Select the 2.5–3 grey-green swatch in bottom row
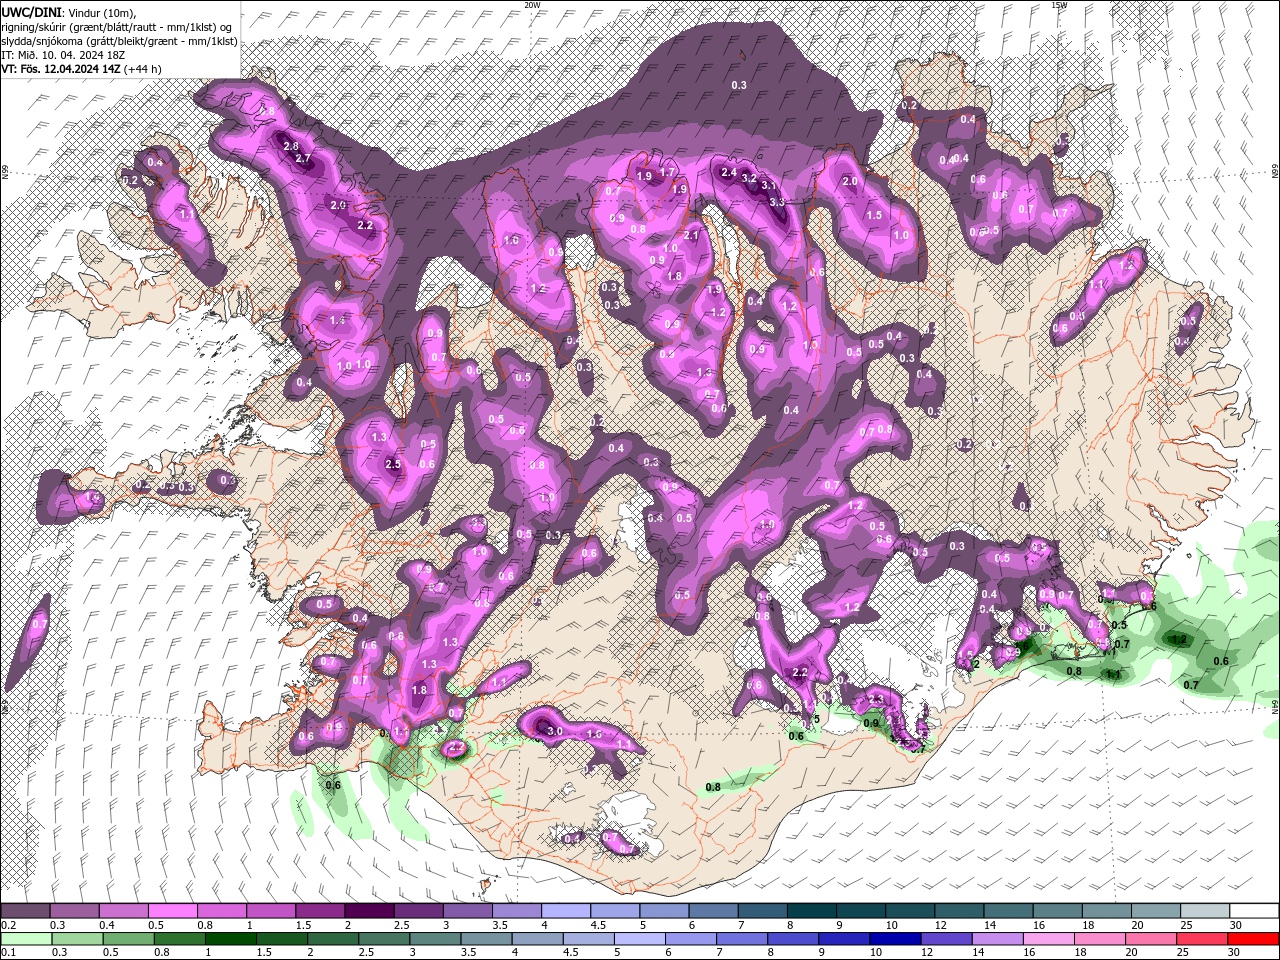The width and height of the screenshot is (1280, 960). 384,939
